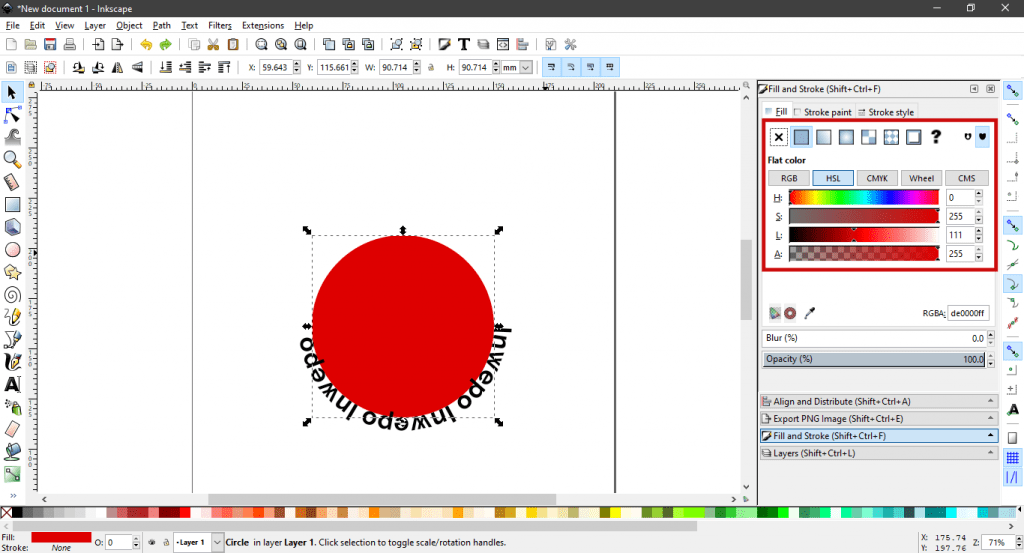Screen dimensions: 1024x553
Task: Activate the Text tool
Action: 13,384
